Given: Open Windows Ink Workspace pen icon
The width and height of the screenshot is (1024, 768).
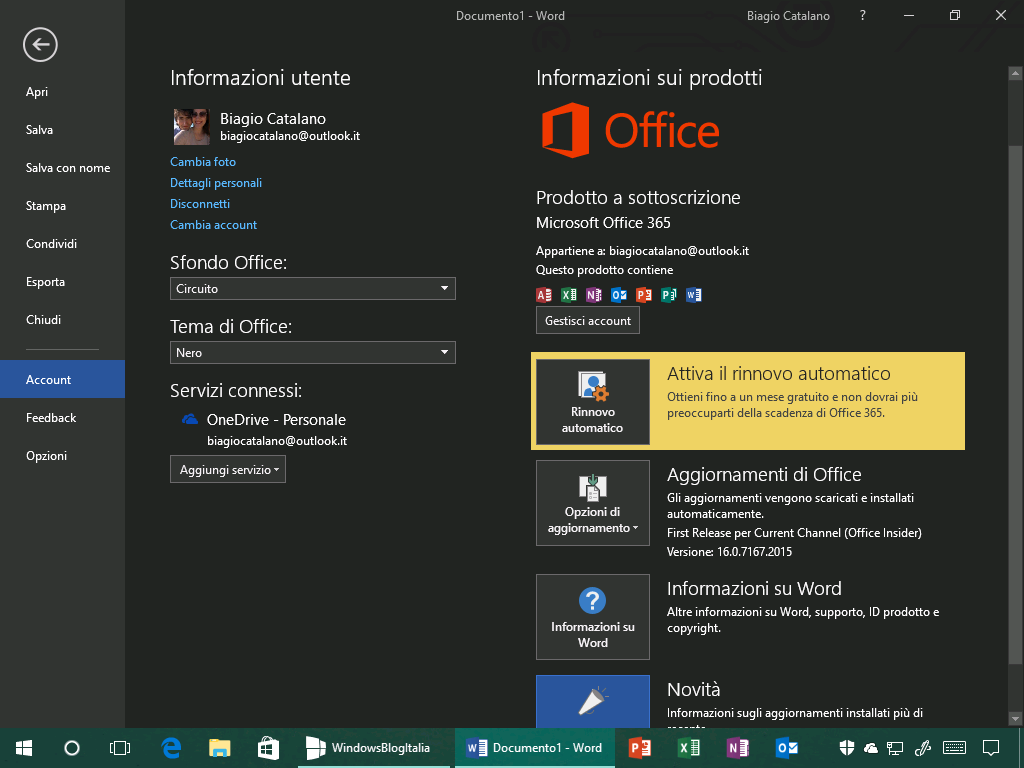Looking at the screenshot, I should [x=922, y=748].
